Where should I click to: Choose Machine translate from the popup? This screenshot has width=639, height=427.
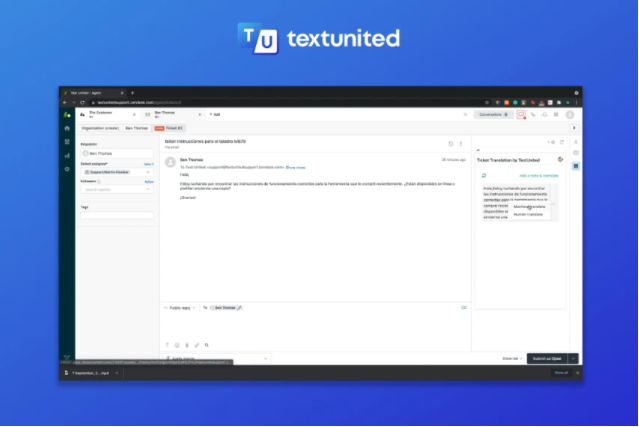529,207
